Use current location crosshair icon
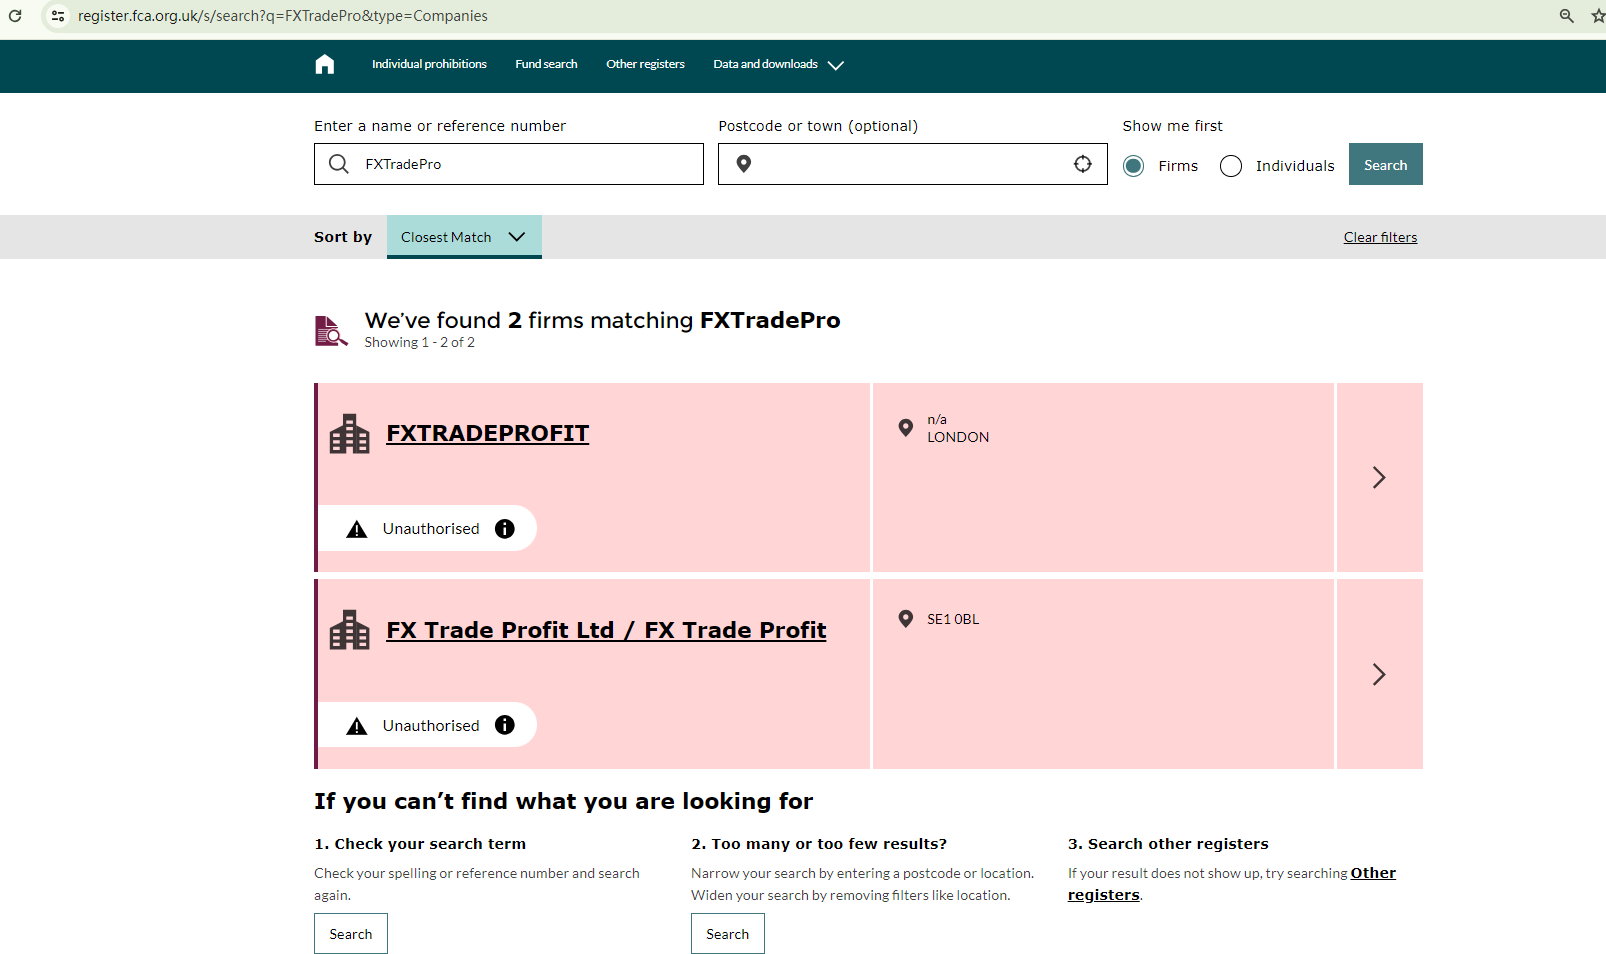This screenshot has height=954, width=1606. pyautogui.click(x=1082, y=164)
